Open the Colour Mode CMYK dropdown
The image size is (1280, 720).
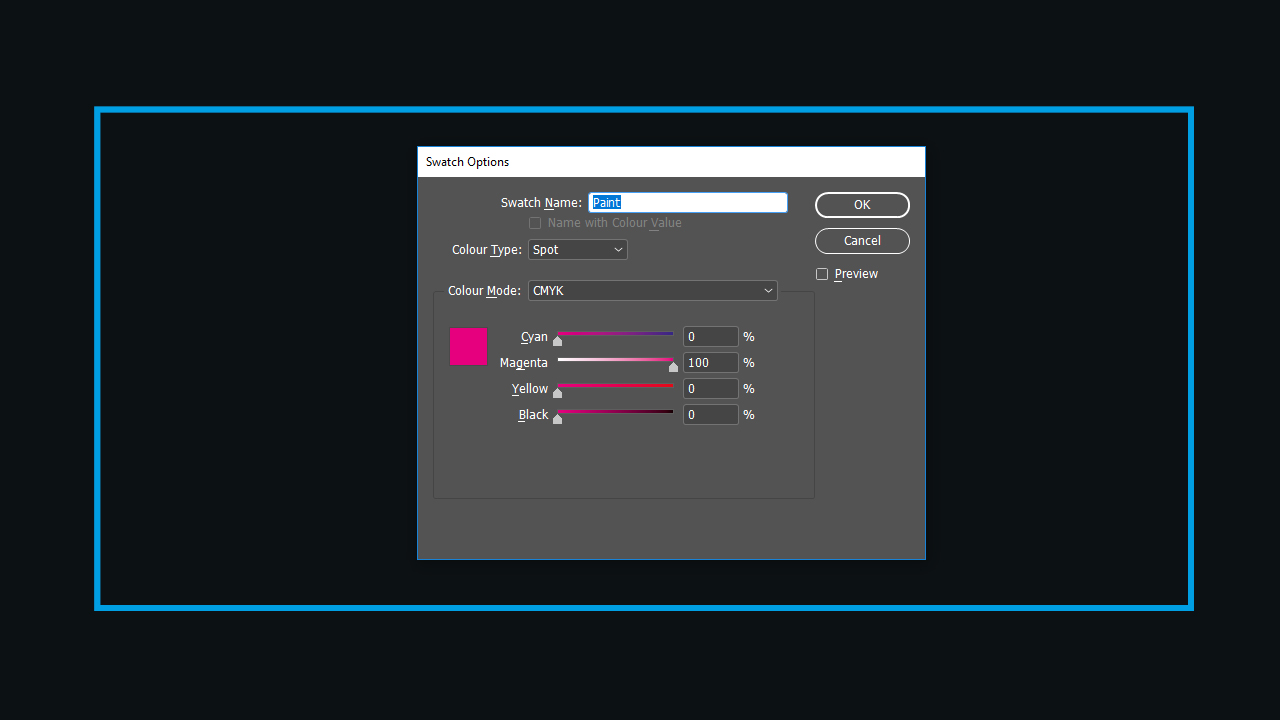[x=653, y=291]
